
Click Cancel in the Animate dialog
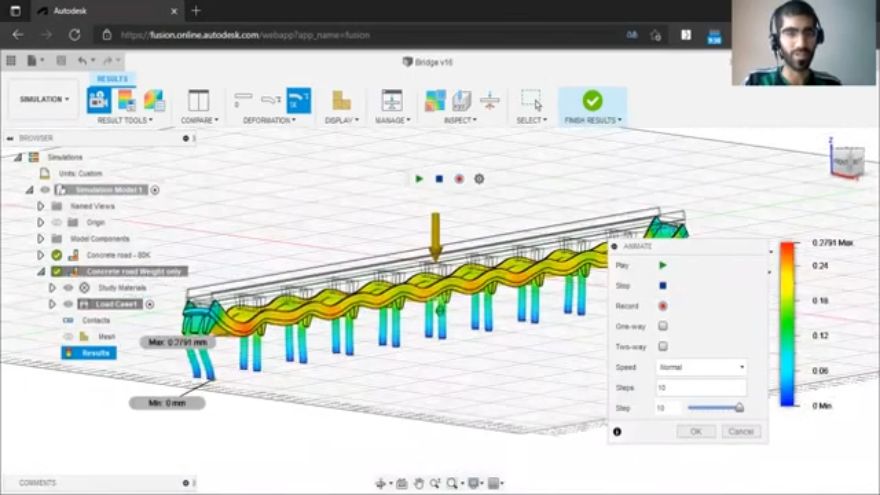(x=741, y=432)
